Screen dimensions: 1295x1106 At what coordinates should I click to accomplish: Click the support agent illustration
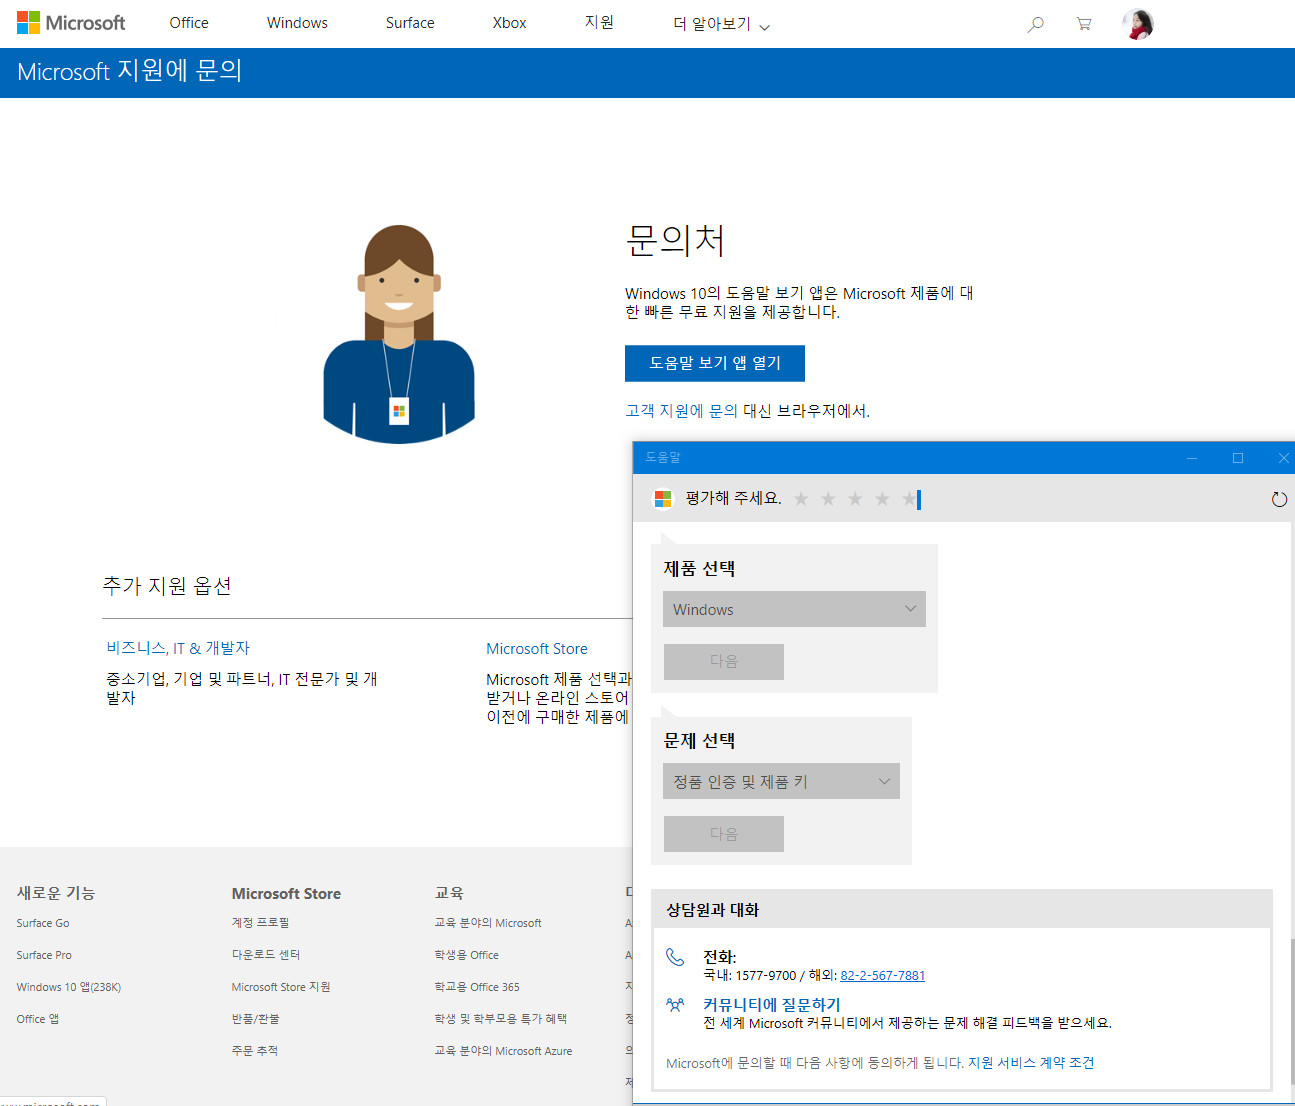pyautogui.click(x=399, y=334)
